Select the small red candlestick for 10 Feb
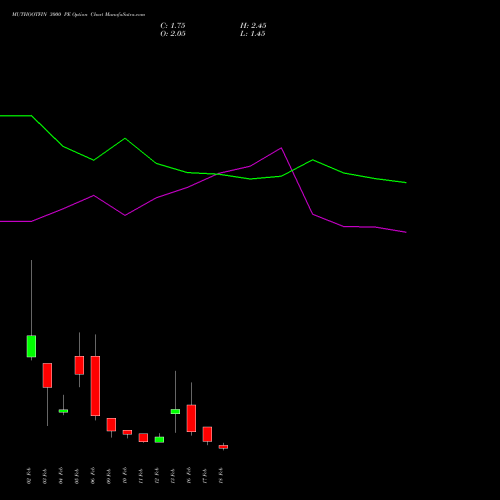Screen dimensions: 500x500 point(127,432)
